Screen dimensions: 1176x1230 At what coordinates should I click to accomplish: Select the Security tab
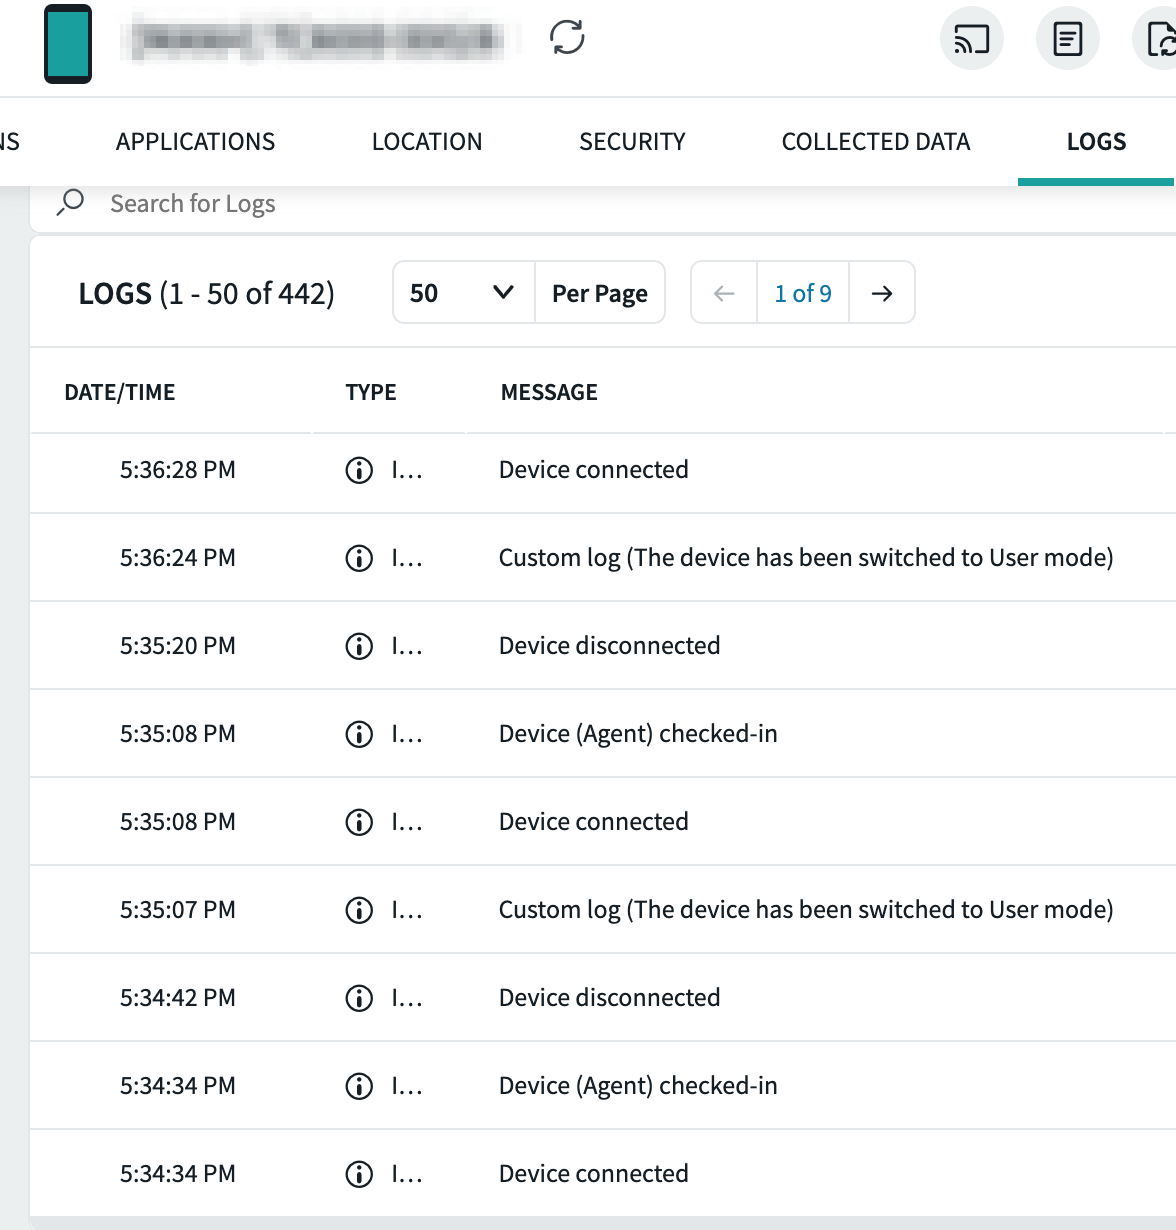click(x=632, y=142)
